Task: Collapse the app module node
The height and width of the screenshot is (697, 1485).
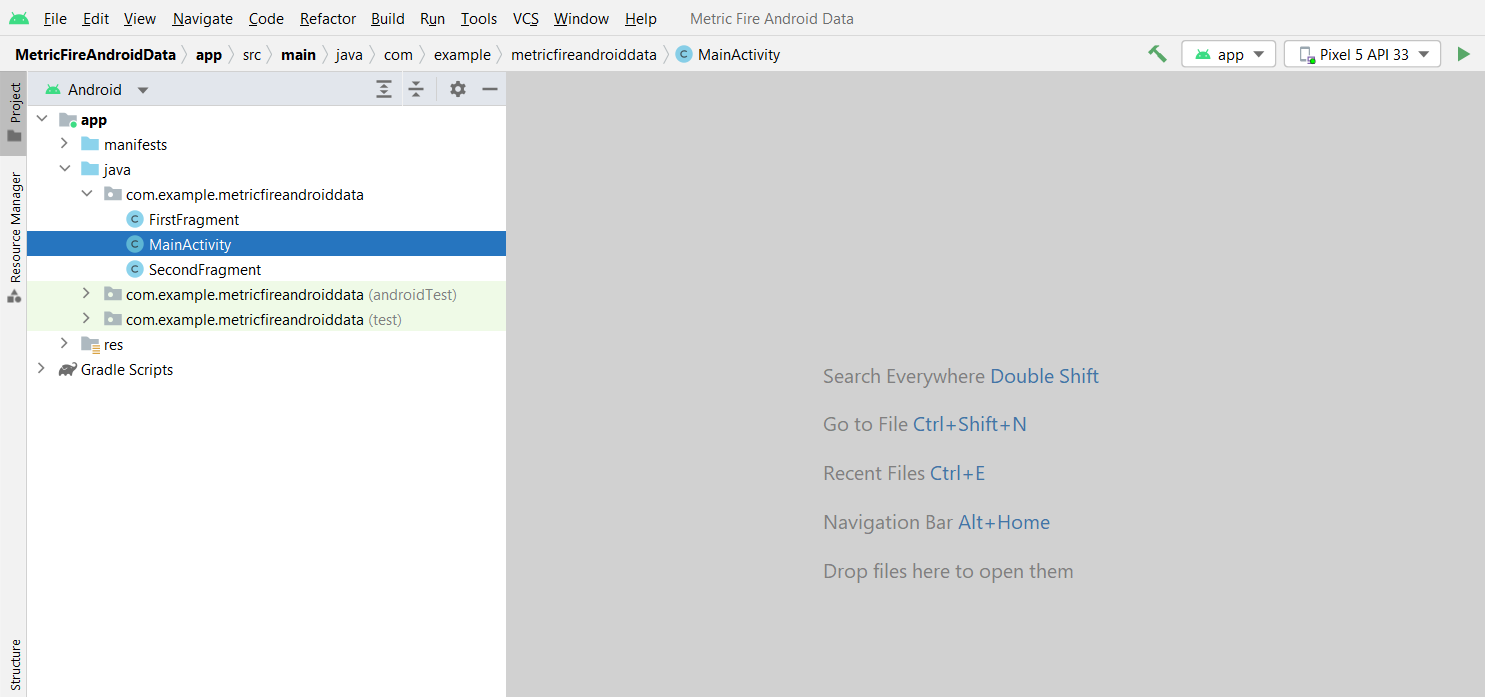Action: [x=42, y=119]
